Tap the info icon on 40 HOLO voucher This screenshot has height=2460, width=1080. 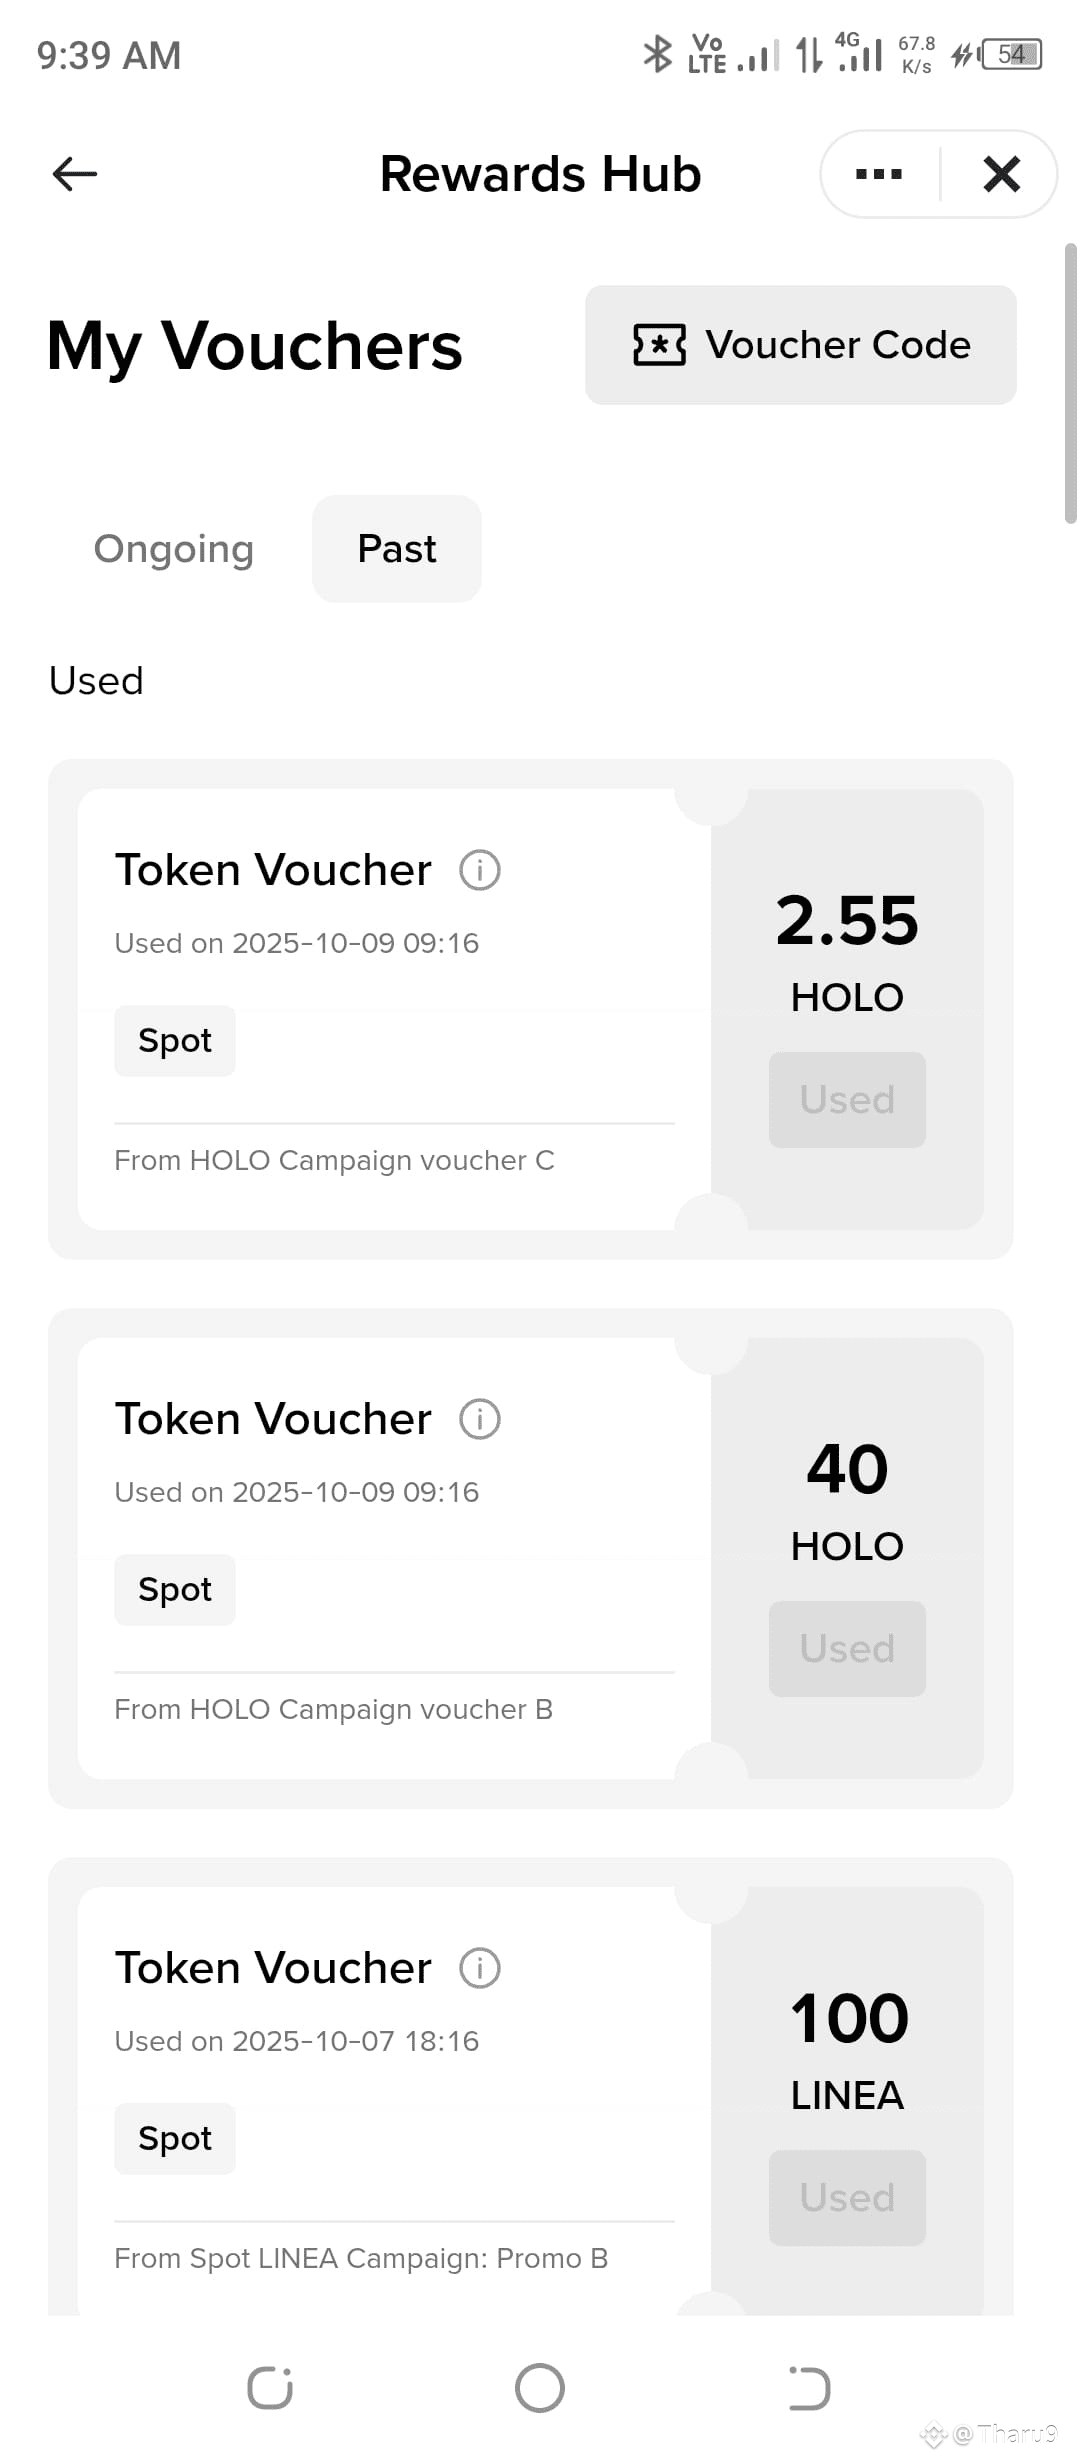click(480, 1419)
